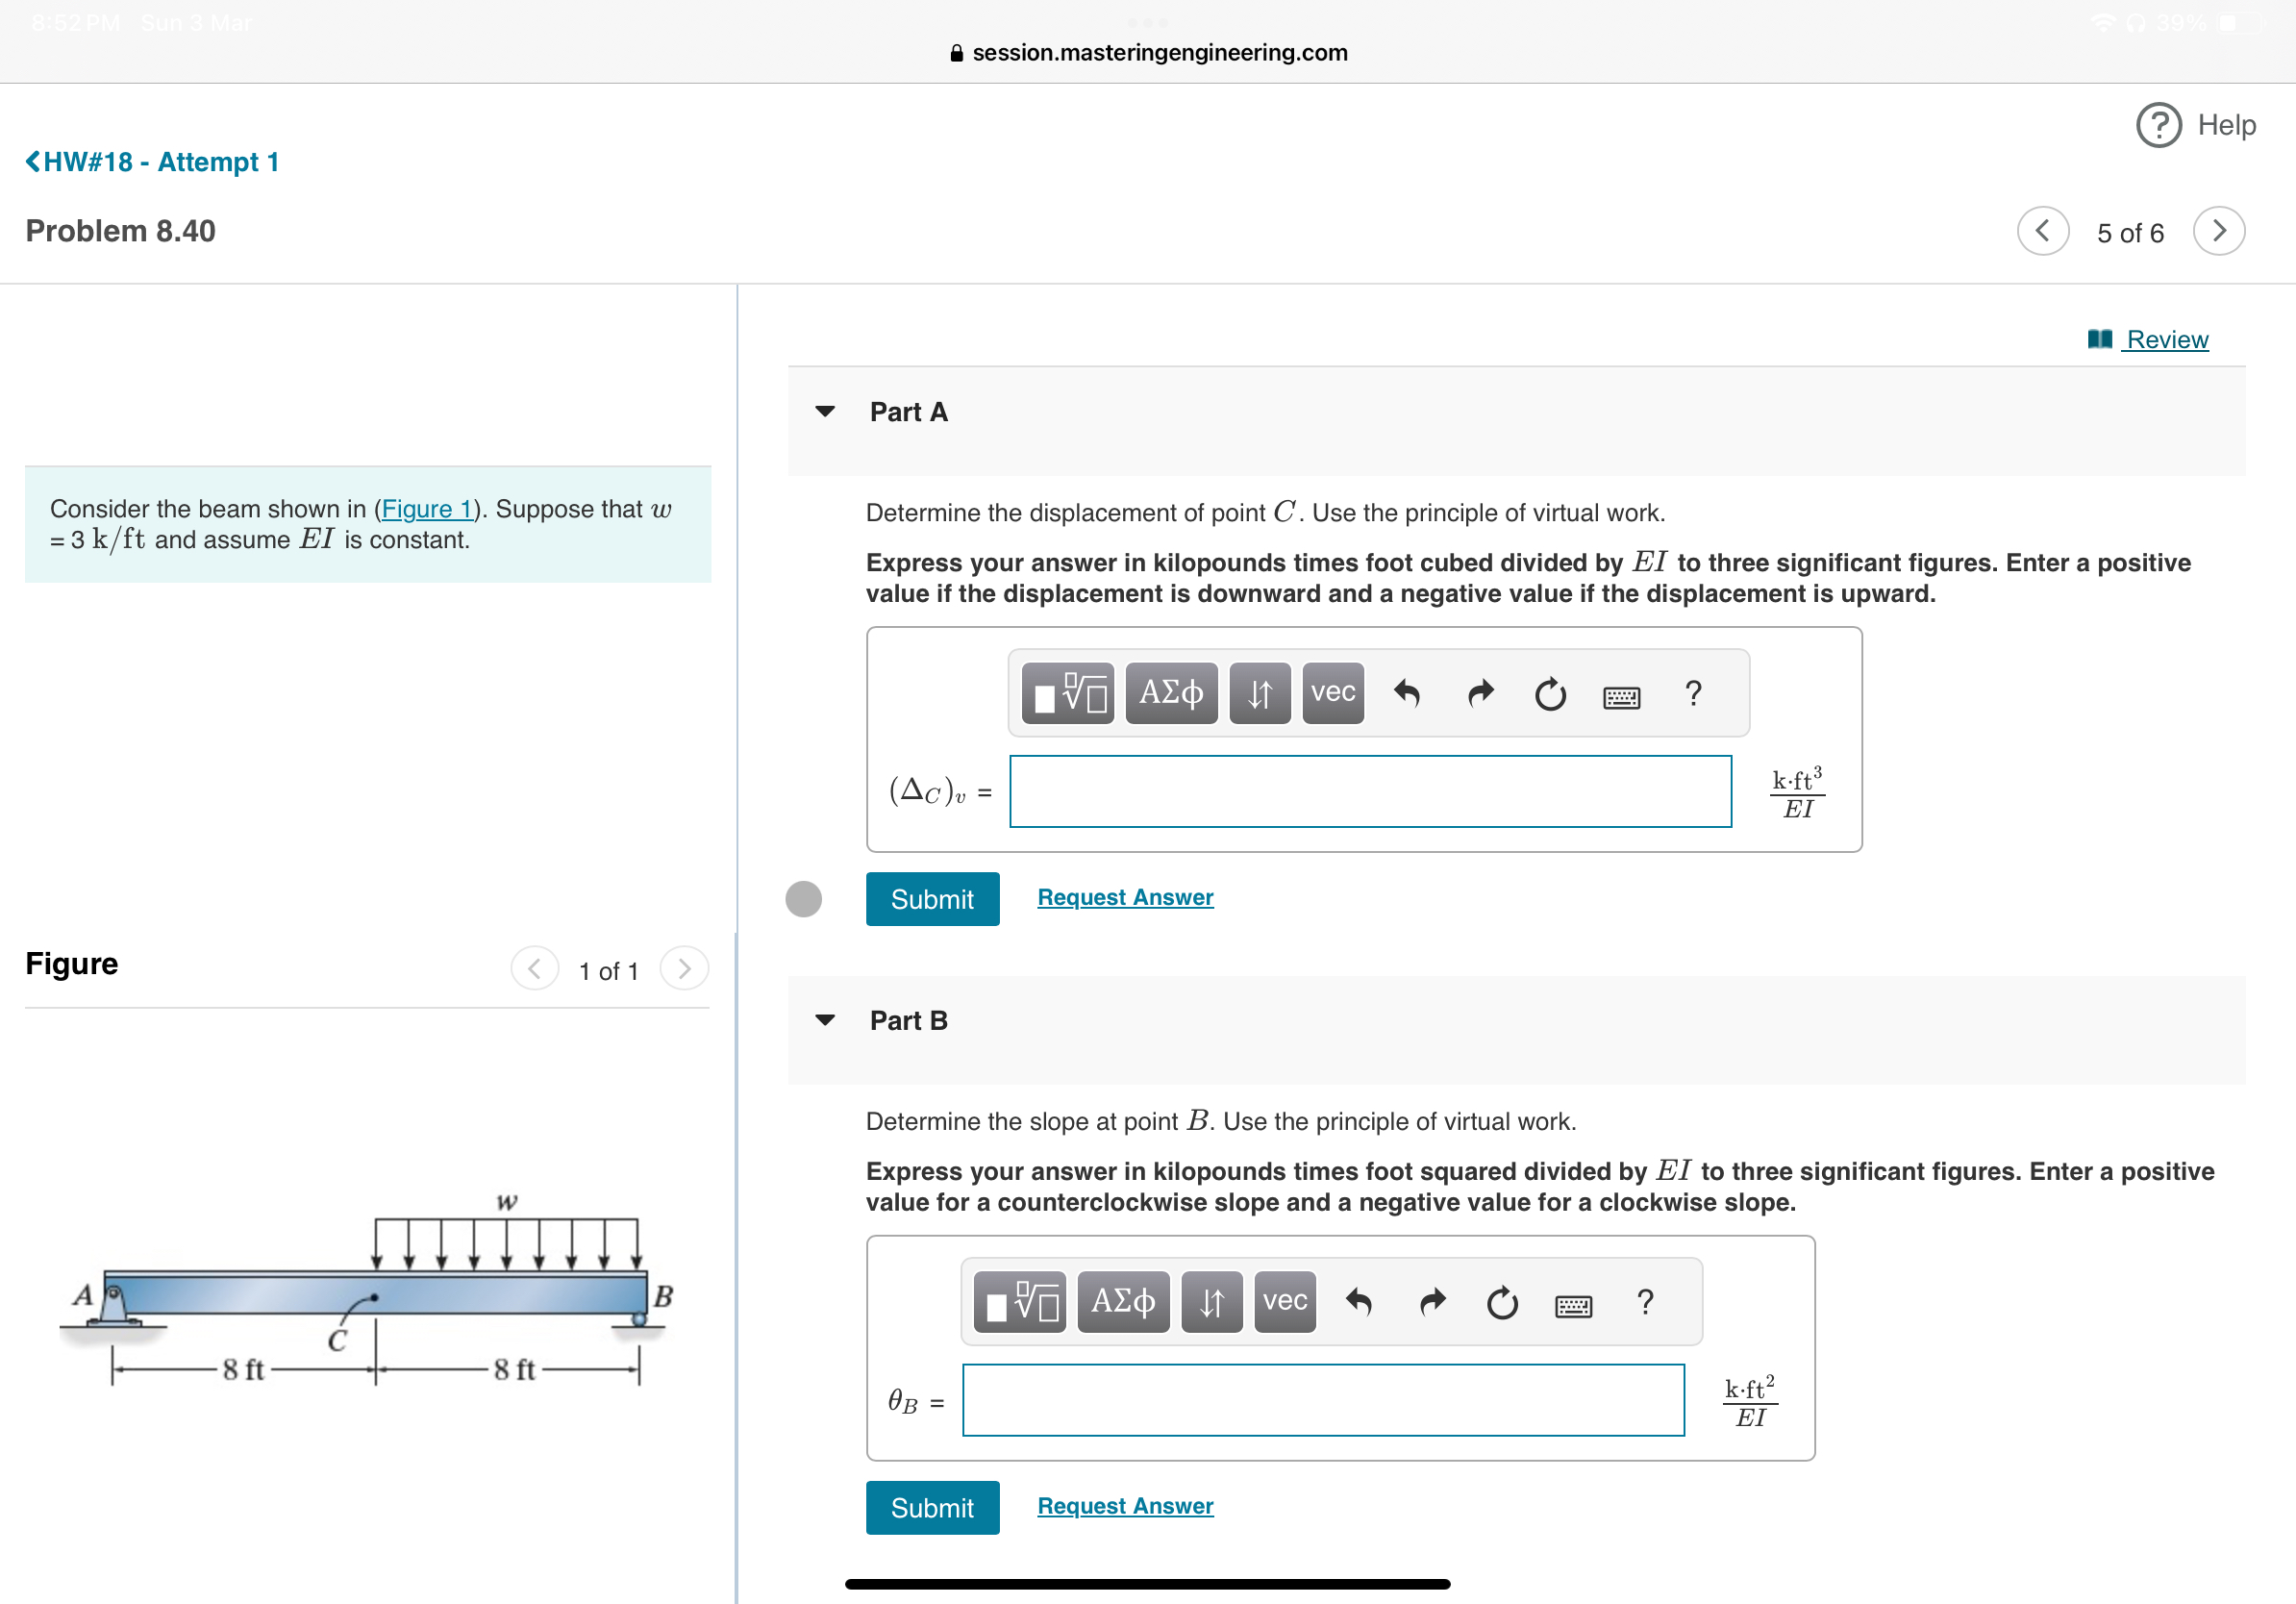Image resolution: width=2296 pixels, height=1604 pixels.
Task: Select the vec (vector) icon in Part A toolbar
Action: click(x=1331, y=692)
